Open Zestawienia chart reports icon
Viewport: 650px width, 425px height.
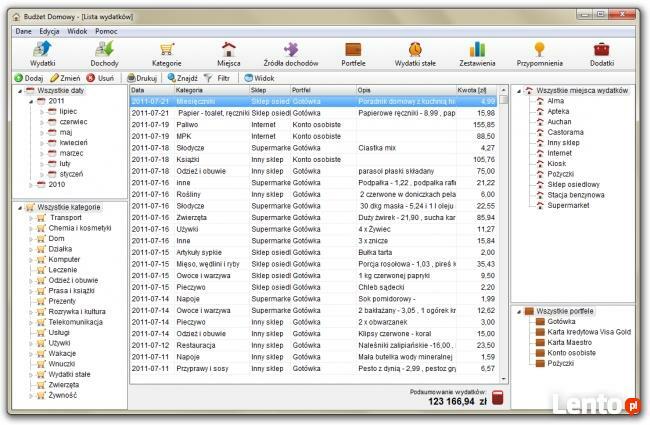coord(477,52)
